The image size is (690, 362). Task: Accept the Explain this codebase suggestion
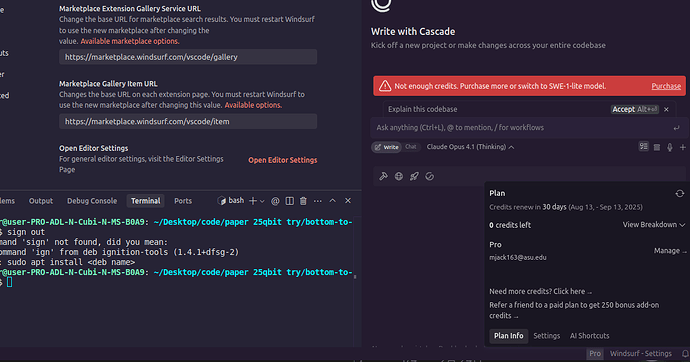point(635,109)
